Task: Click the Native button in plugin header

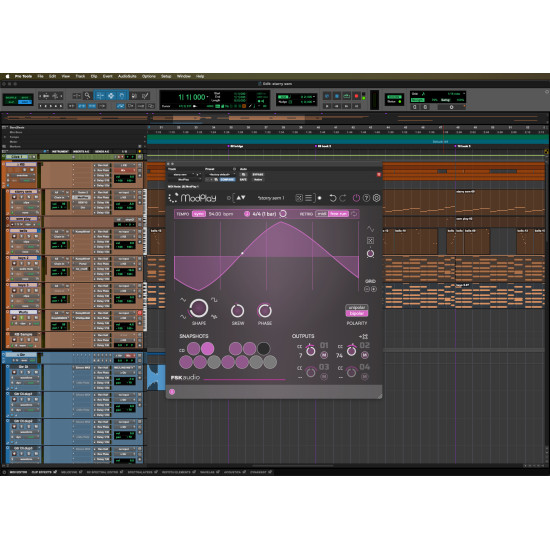Action: point(258,180)
